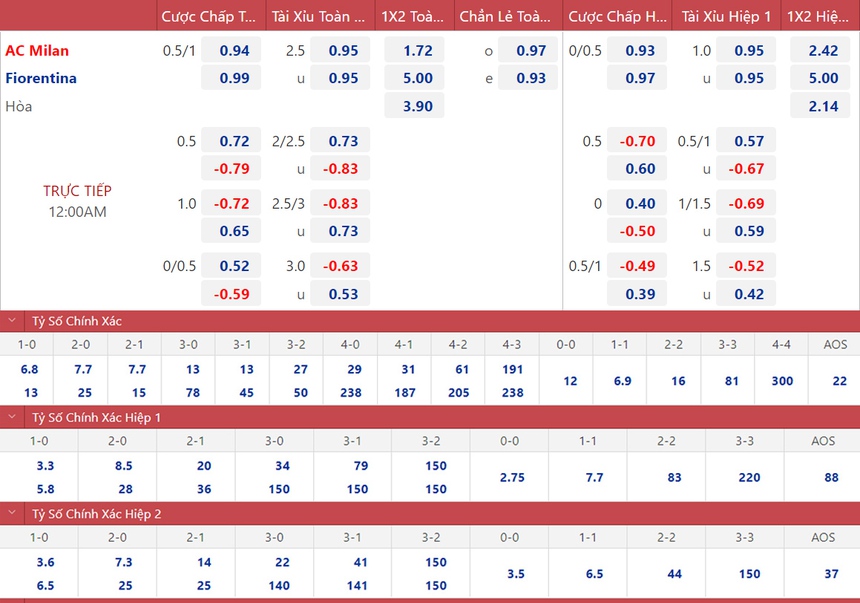Select the Tài Xỉu Hiệp 1 column header
860x603 pixels.
(726, 16)
